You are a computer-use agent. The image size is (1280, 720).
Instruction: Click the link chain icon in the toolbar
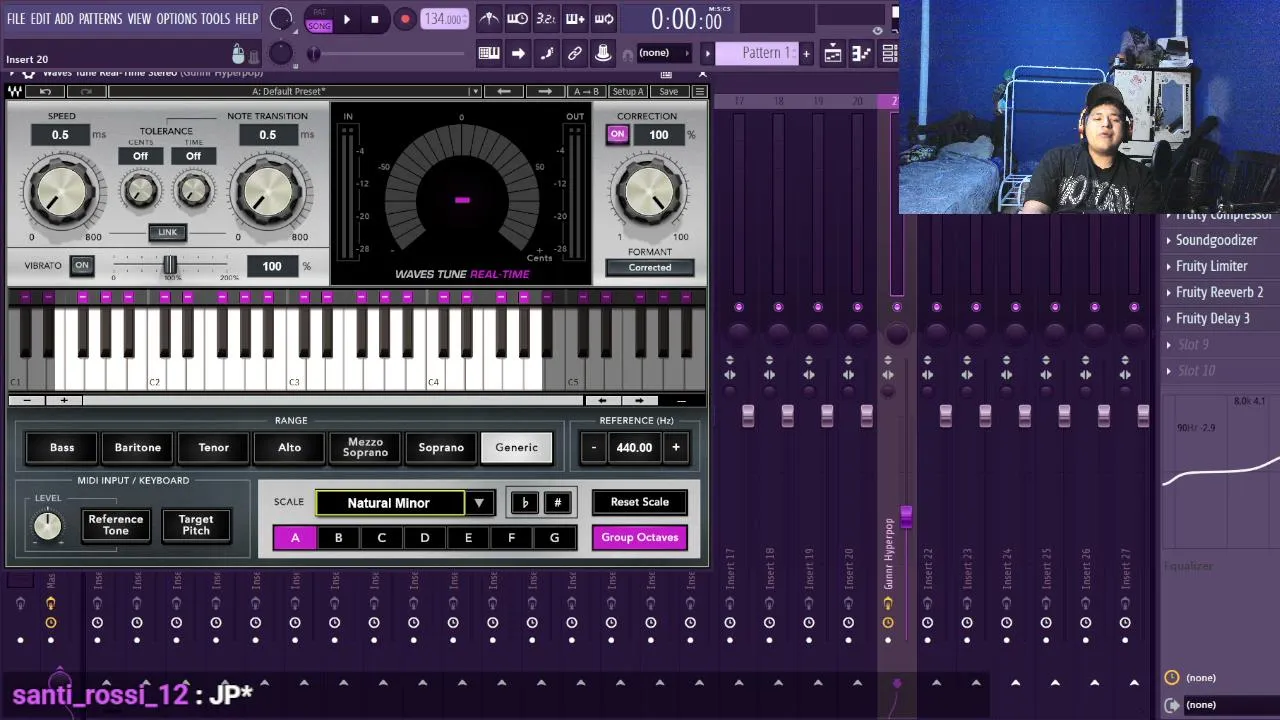[x=575, y=53]
